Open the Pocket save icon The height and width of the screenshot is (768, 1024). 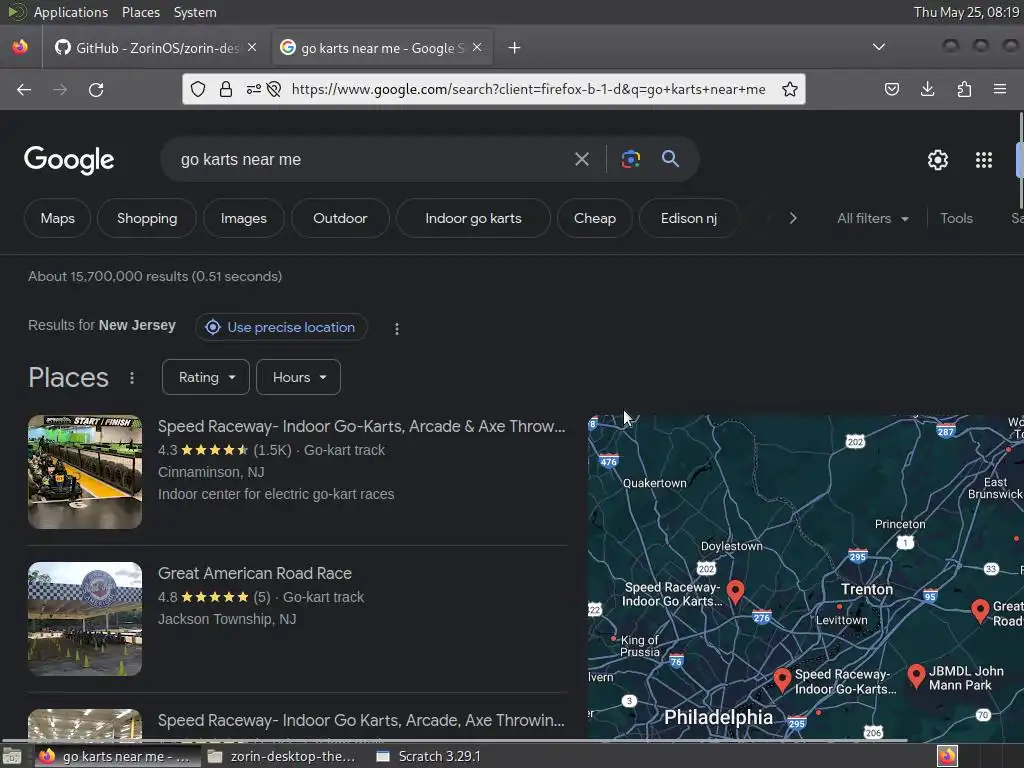pos(891,89)
